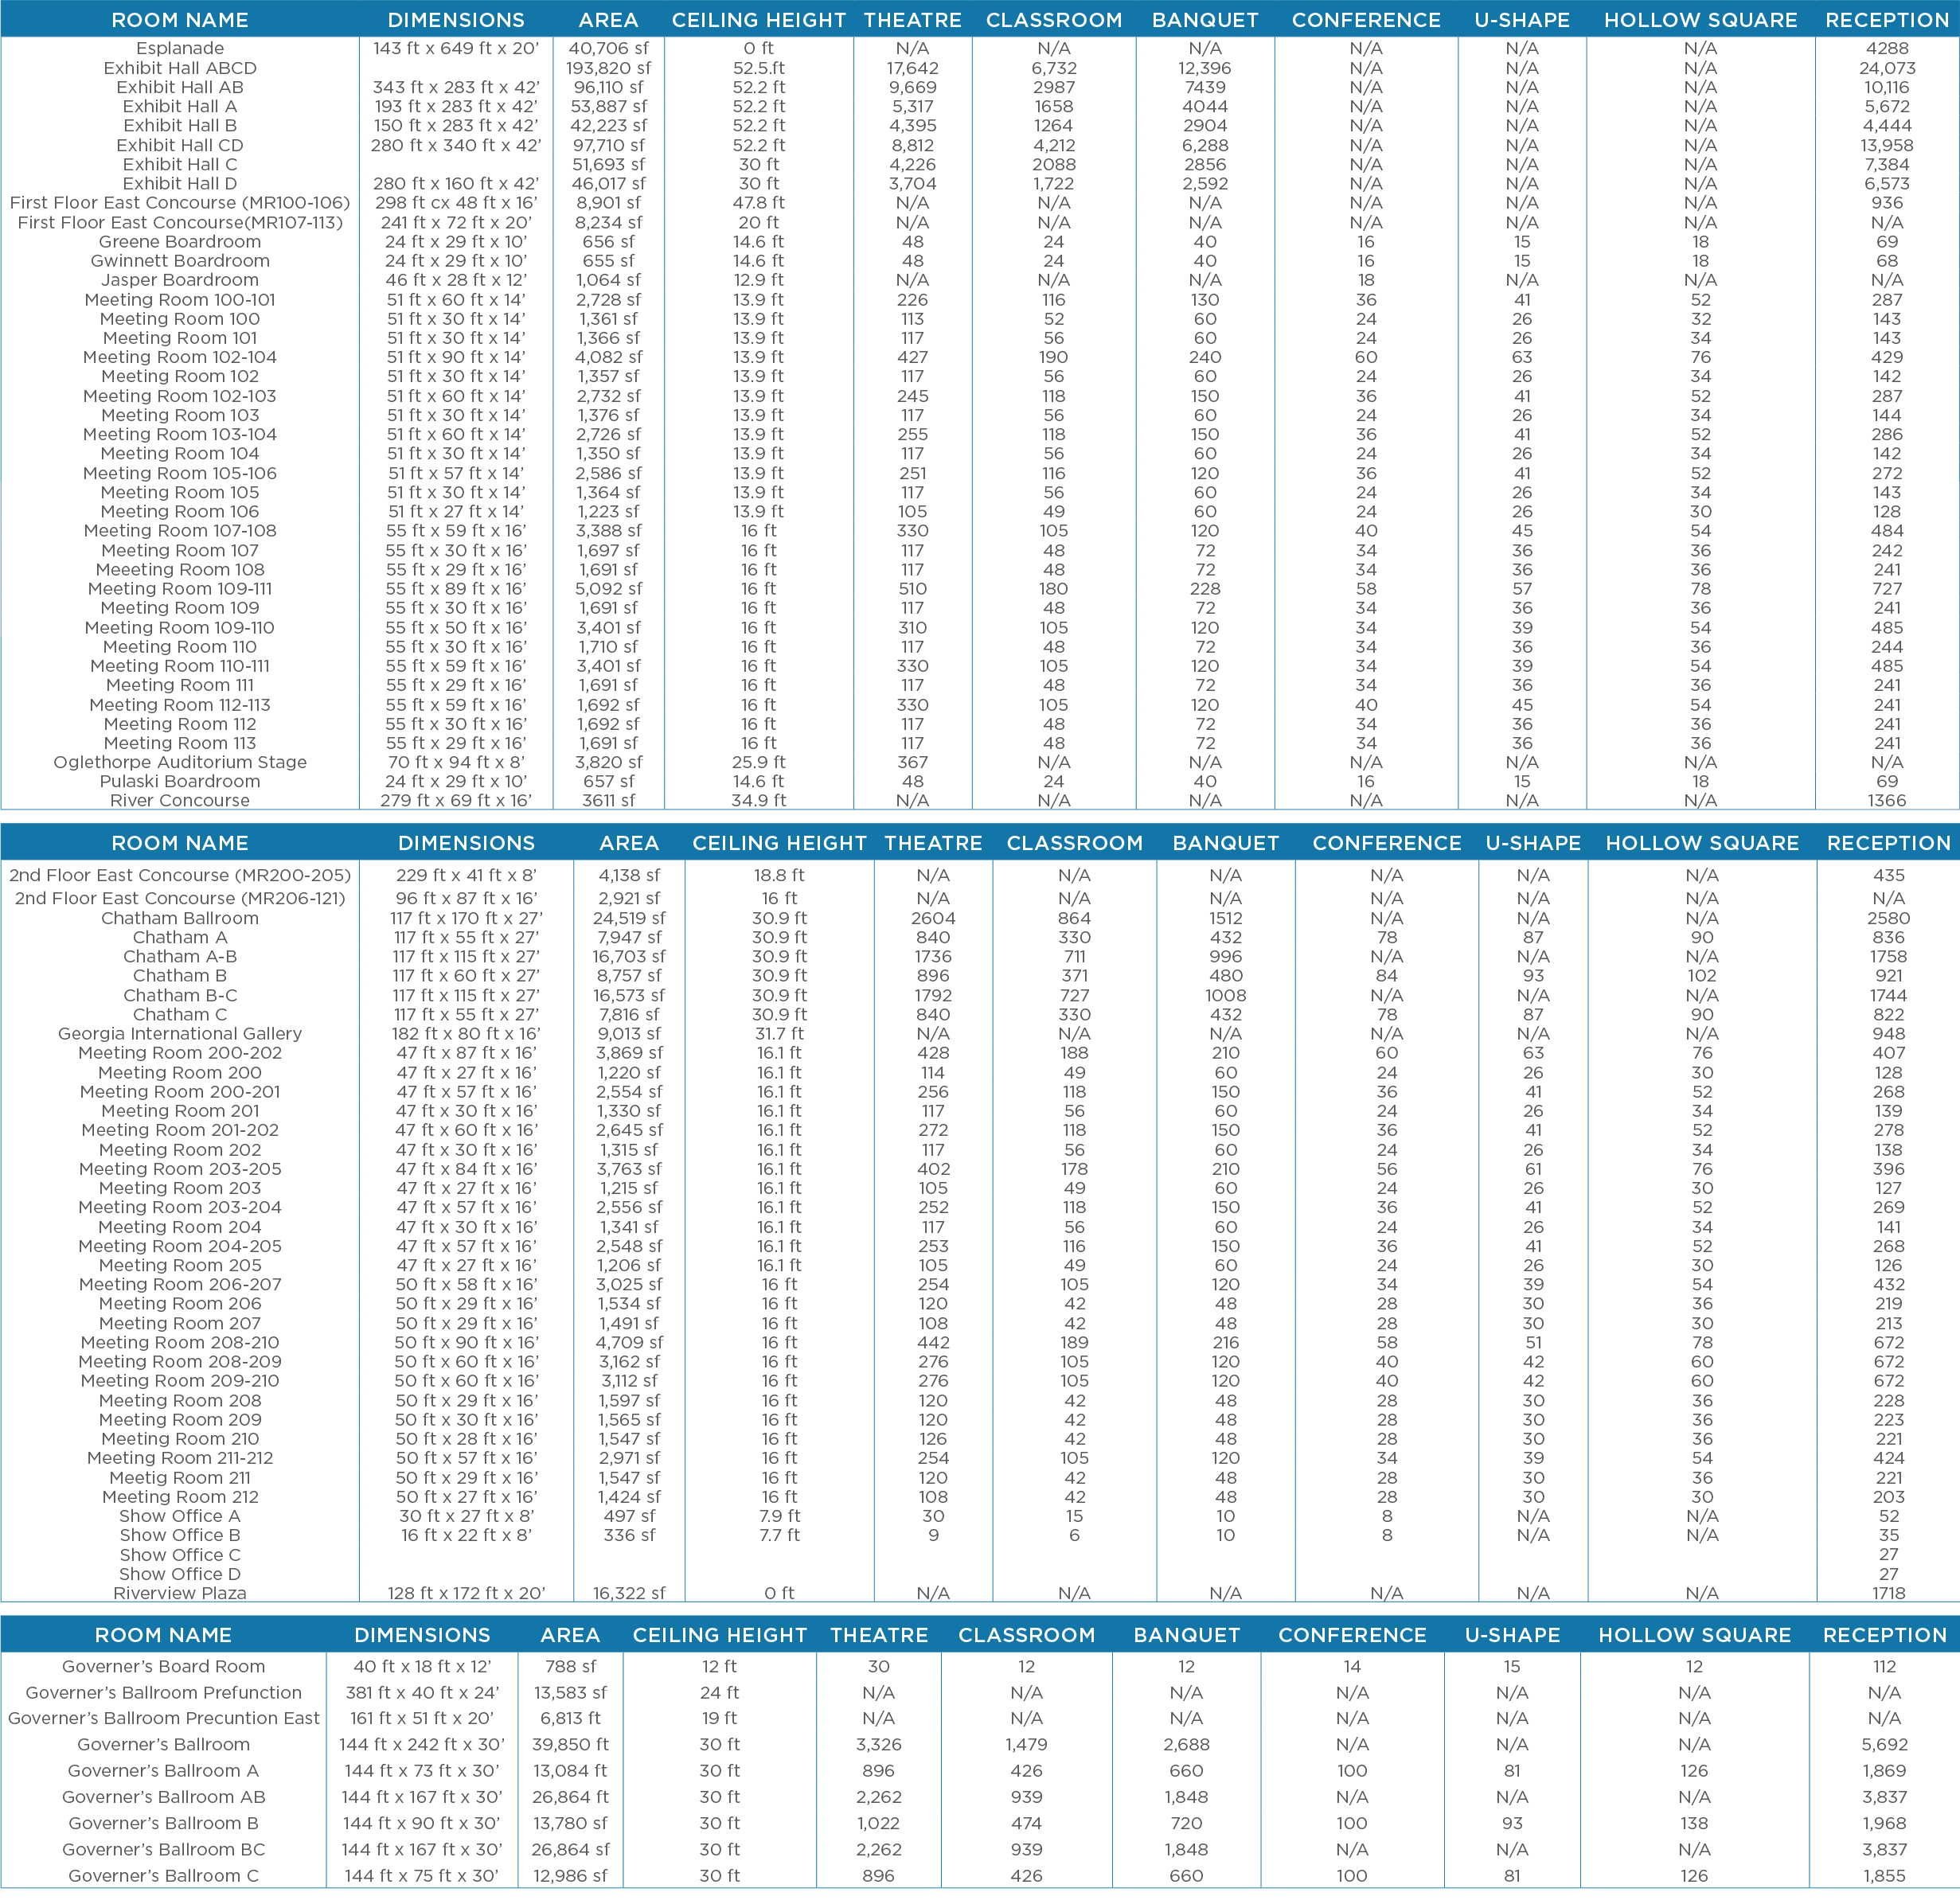
Task: Select Show Office B room name
Action: (x=180, y=1535)
